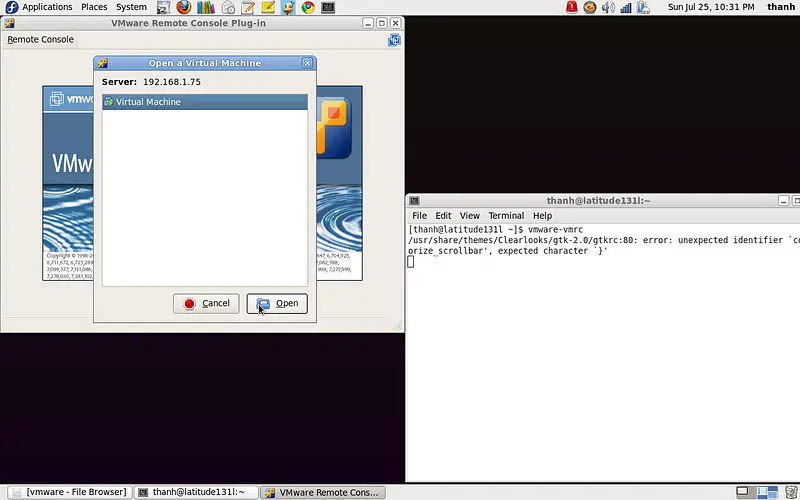800x500 pixels.
Task: Click the Fedora logo icon
Action: pos(11,7)
